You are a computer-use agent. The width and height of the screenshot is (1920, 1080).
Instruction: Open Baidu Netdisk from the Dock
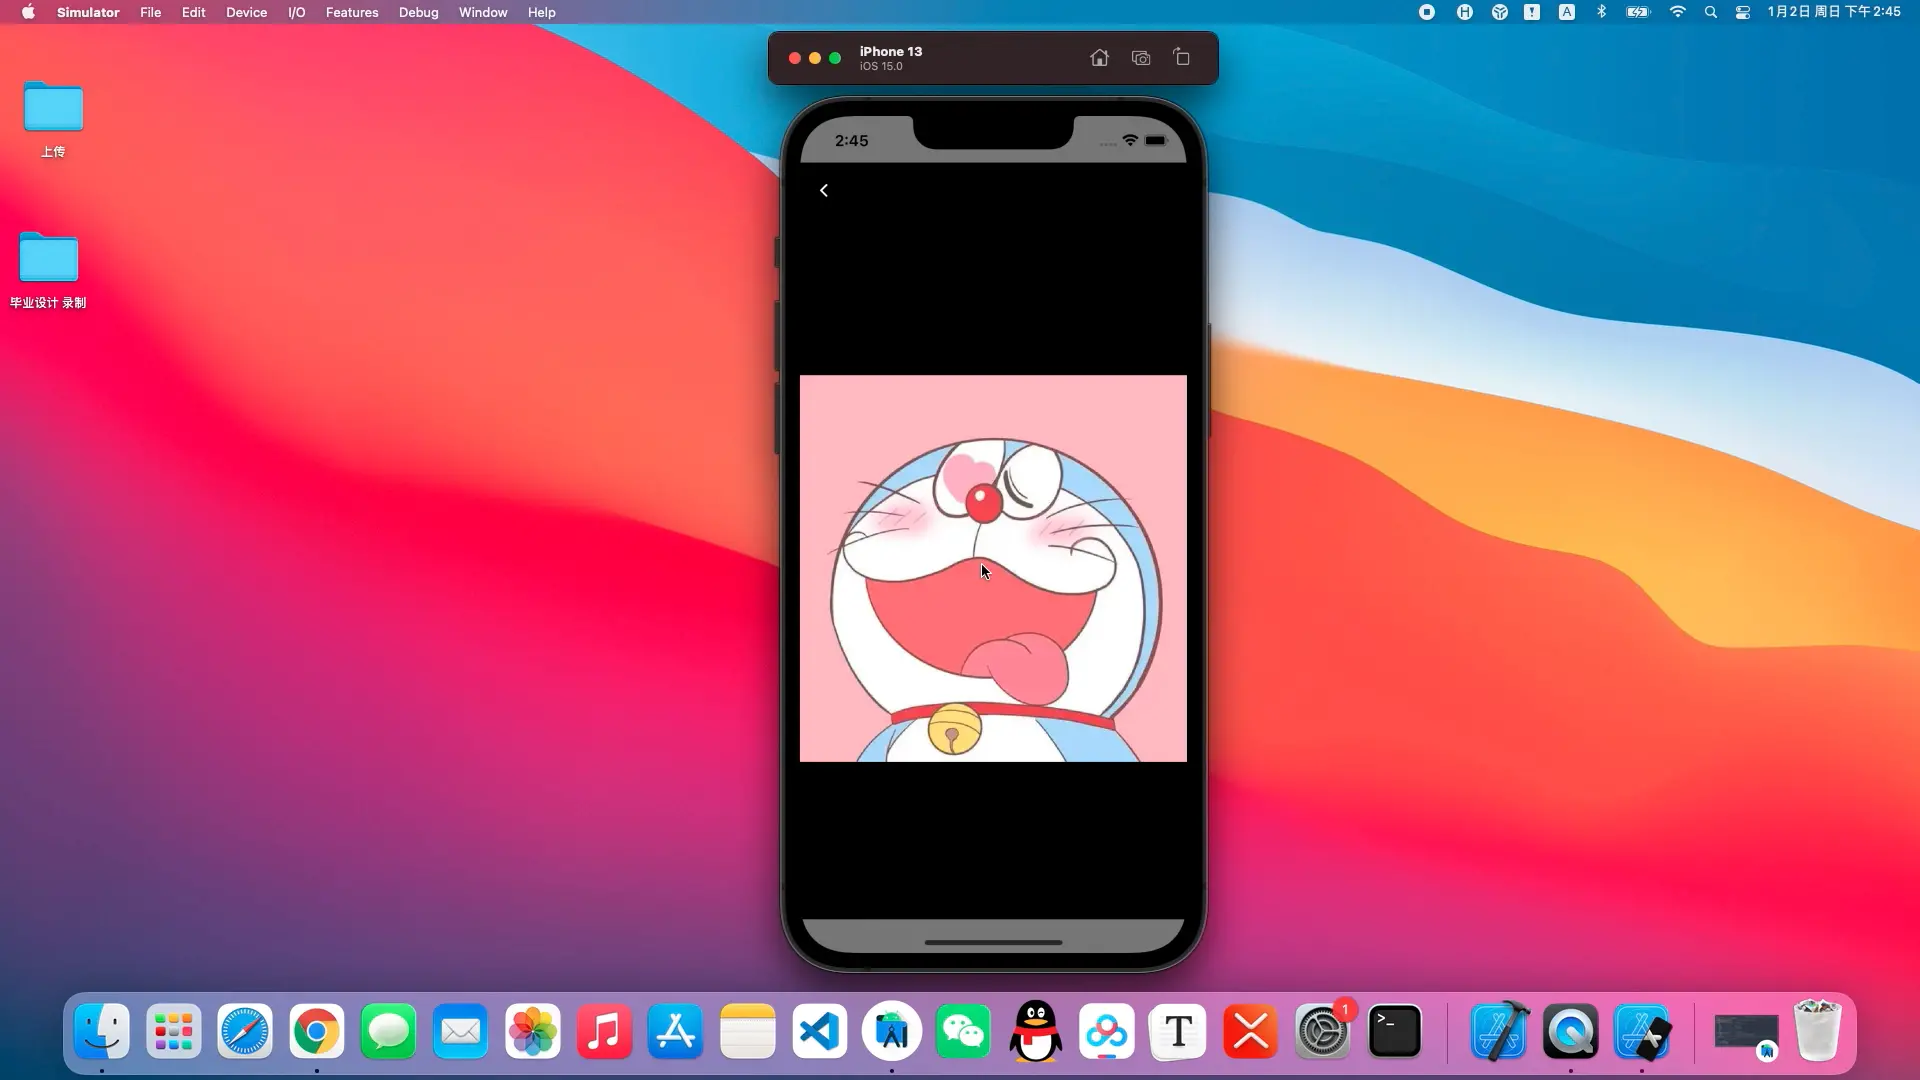pyautogui.click(x=1107, y=1031)
